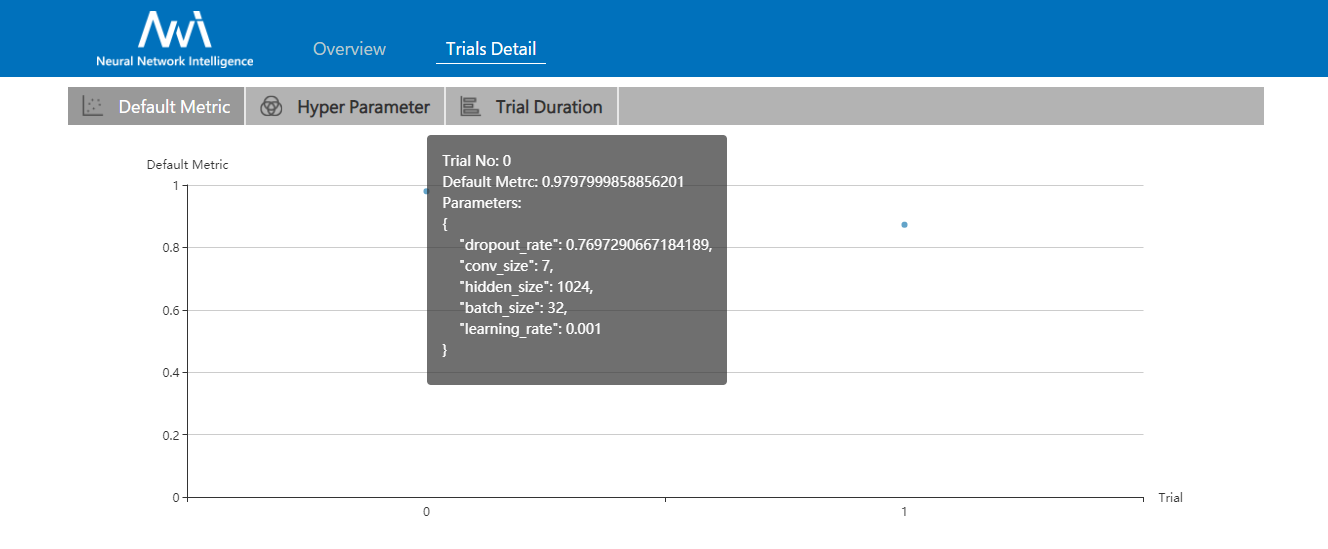Click the learning_rate line in the tooltip

[529, 329]
